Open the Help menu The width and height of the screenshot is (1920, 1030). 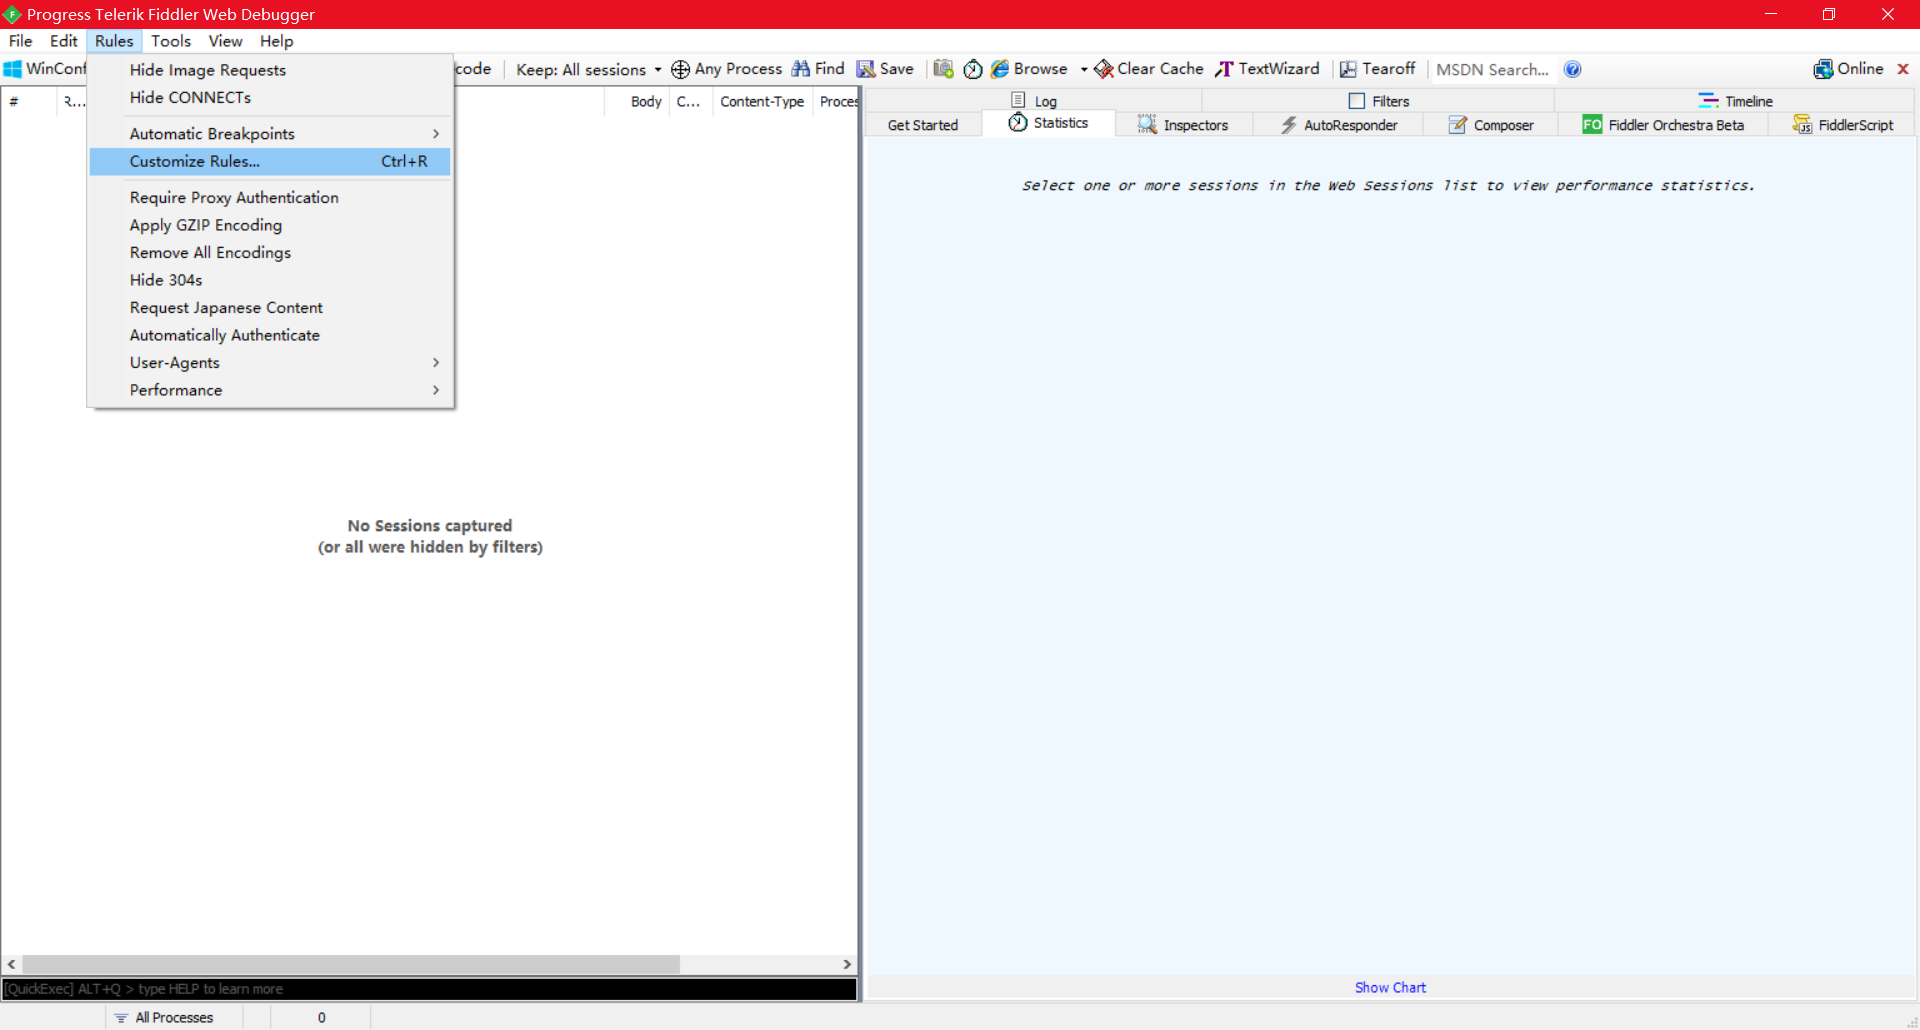tap(277, 41)
